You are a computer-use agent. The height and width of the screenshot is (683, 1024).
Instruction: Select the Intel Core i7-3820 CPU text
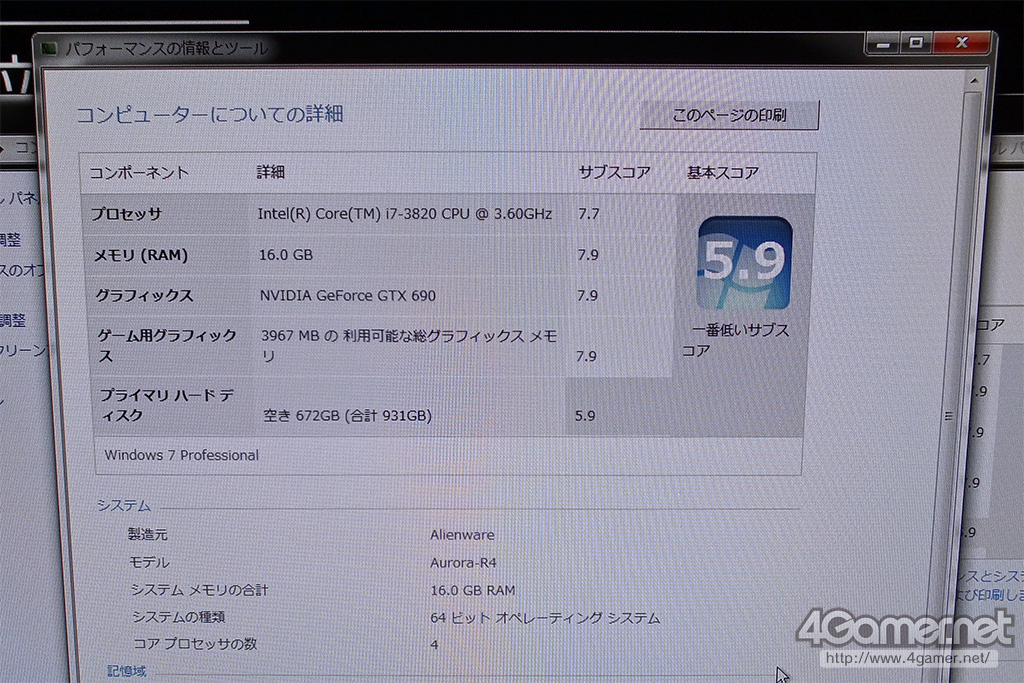[x=405, y=214]
